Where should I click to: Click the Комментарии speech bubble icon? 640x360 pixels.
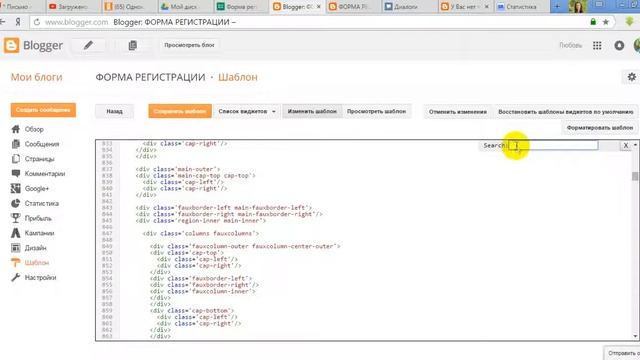(16, 173)
